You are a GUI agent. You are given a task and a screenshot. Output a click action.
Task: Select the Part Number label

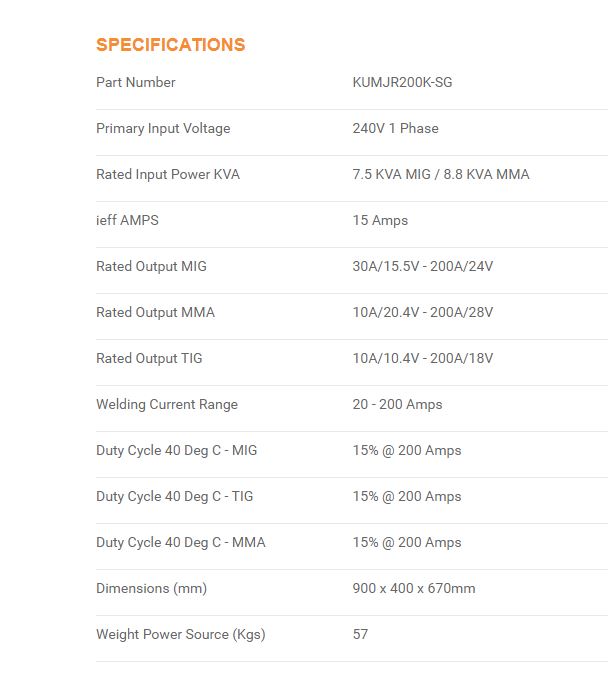tap(136, 82)
